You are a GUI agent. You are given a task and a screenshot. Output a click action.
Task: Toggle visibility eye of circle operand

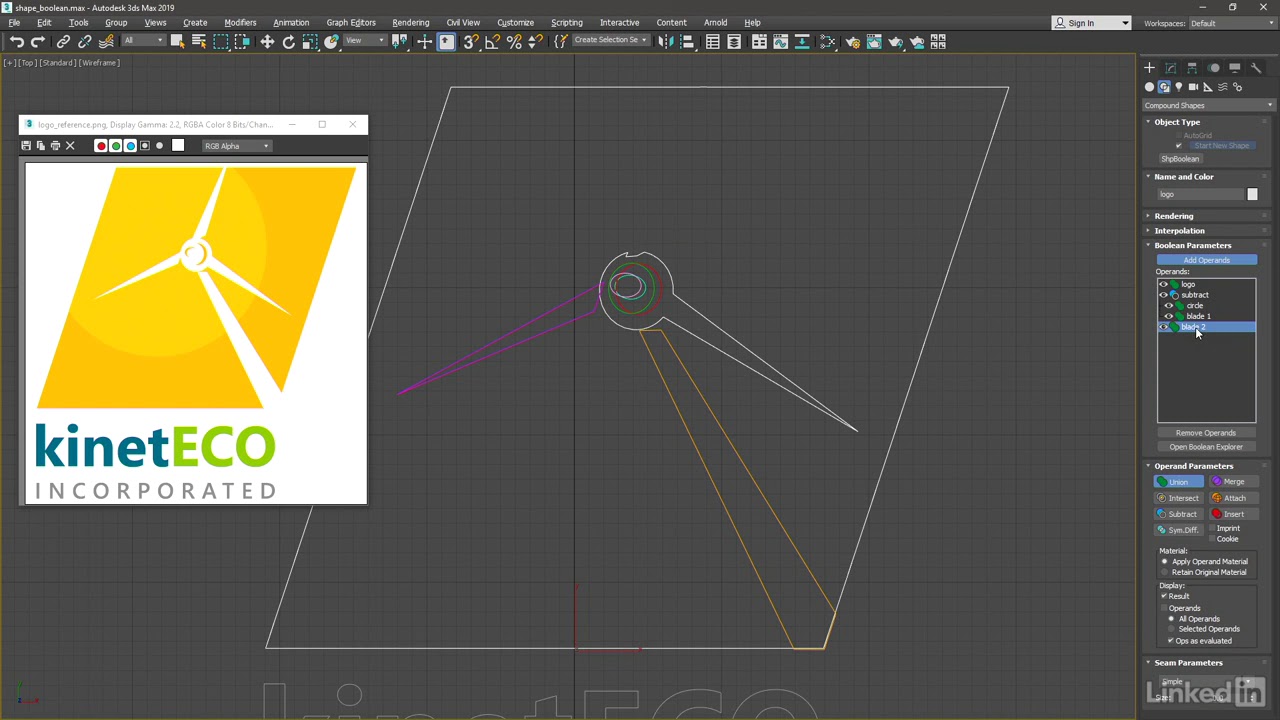click(1168, 305)
